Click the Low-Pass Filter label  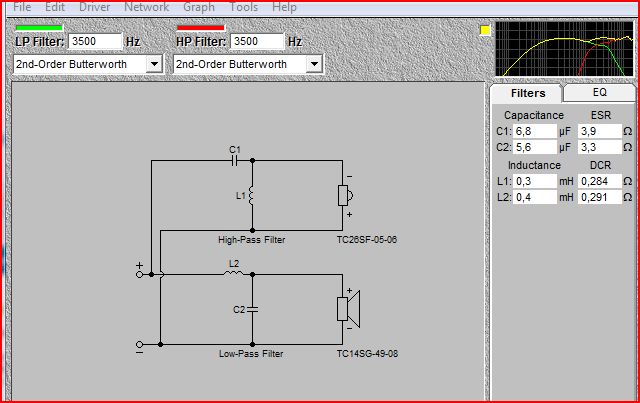[251, 354]
